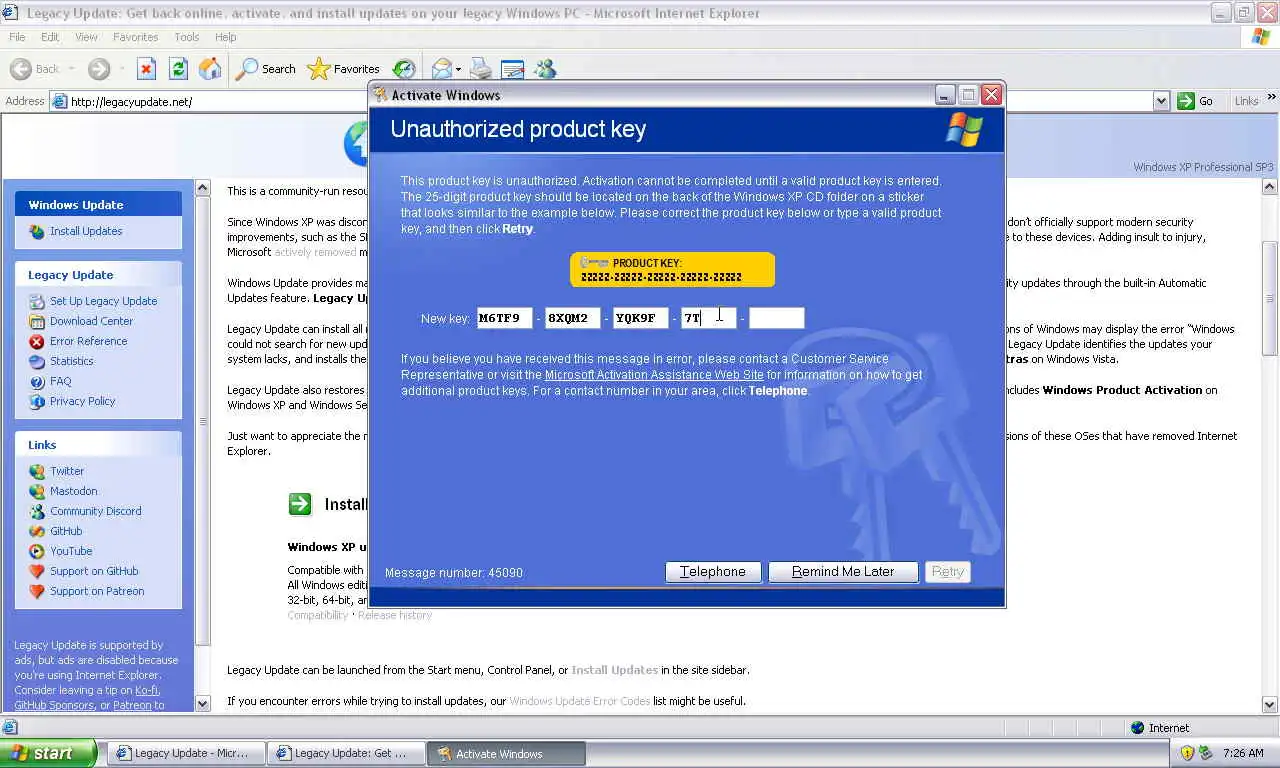Image resolution: width=1280 pixels, height=768 pixels.
Task: Click the Ko-fi link in sidebar
Action: (x=147, y=690)
